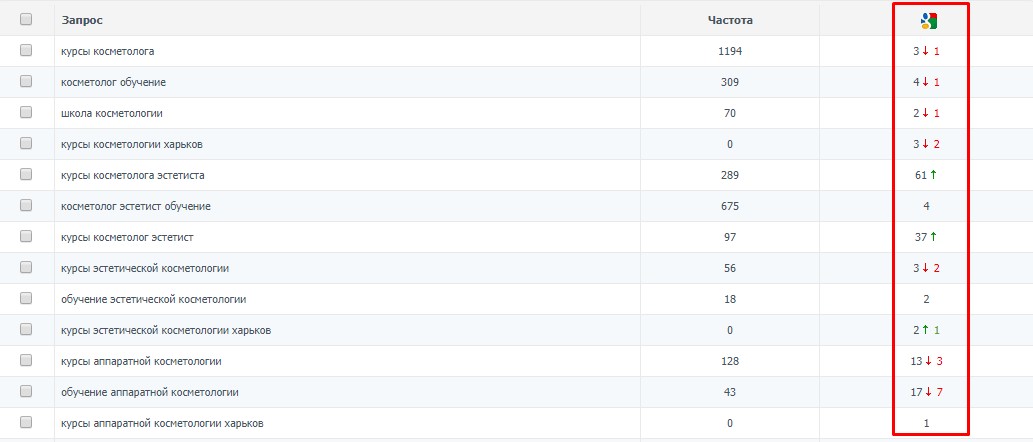
Task: Click the green up arrow beside position 61
Action: tap(935, 175)
